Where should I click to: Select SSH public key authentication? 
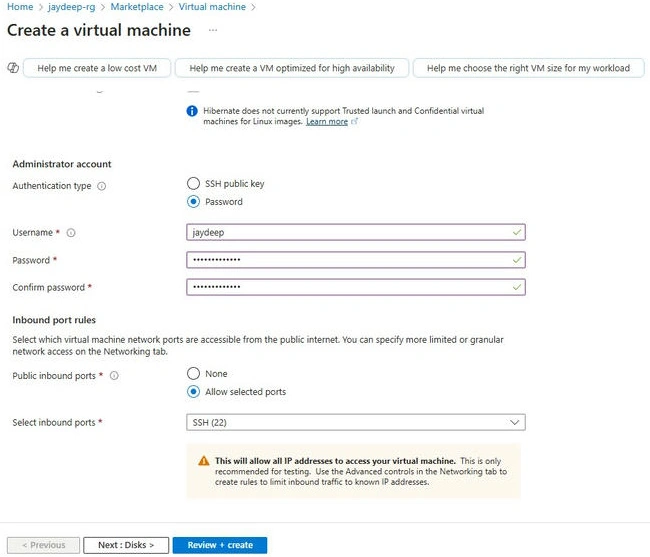pos(193,183)
